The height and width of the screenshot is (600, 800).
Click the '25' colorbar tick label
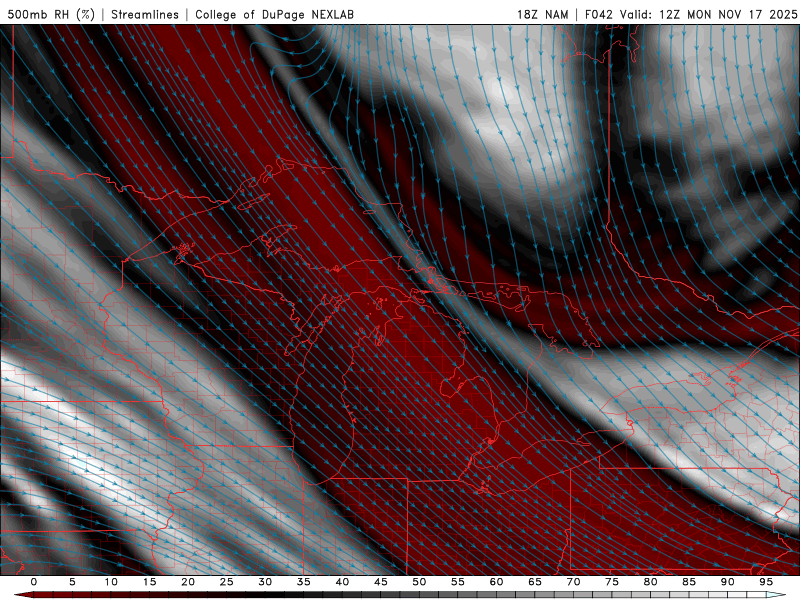(227, 582)
